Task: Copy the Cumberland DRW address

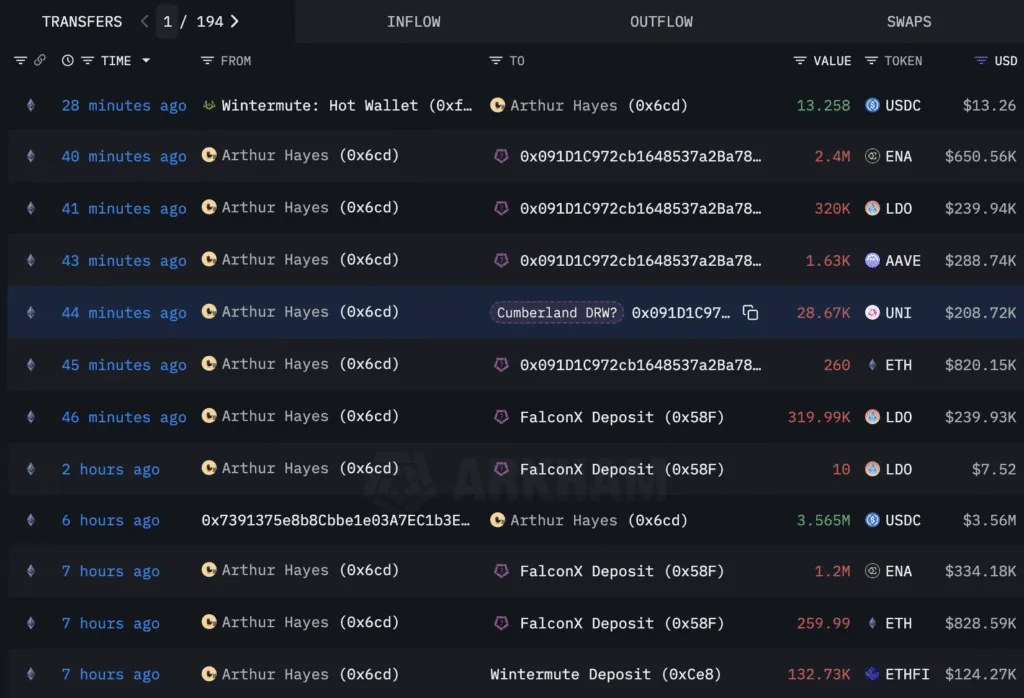Action: tap(750, 313)
